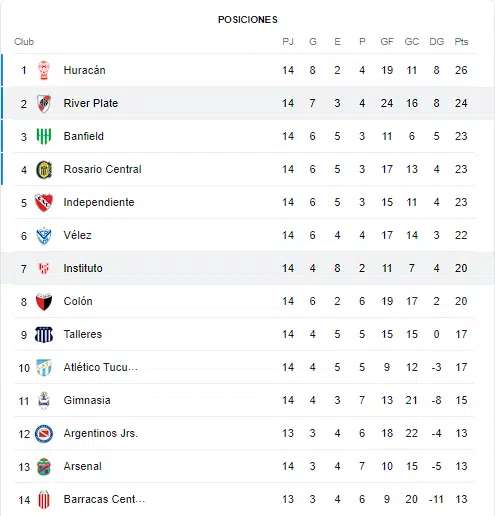Click the River Plate crest icon

point(44,103)
